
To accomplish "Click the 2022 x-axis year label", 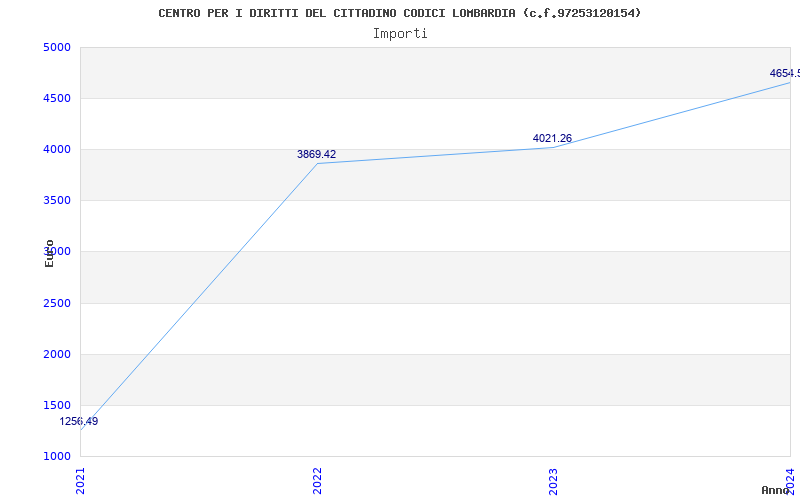I will [x=317, y=481].
